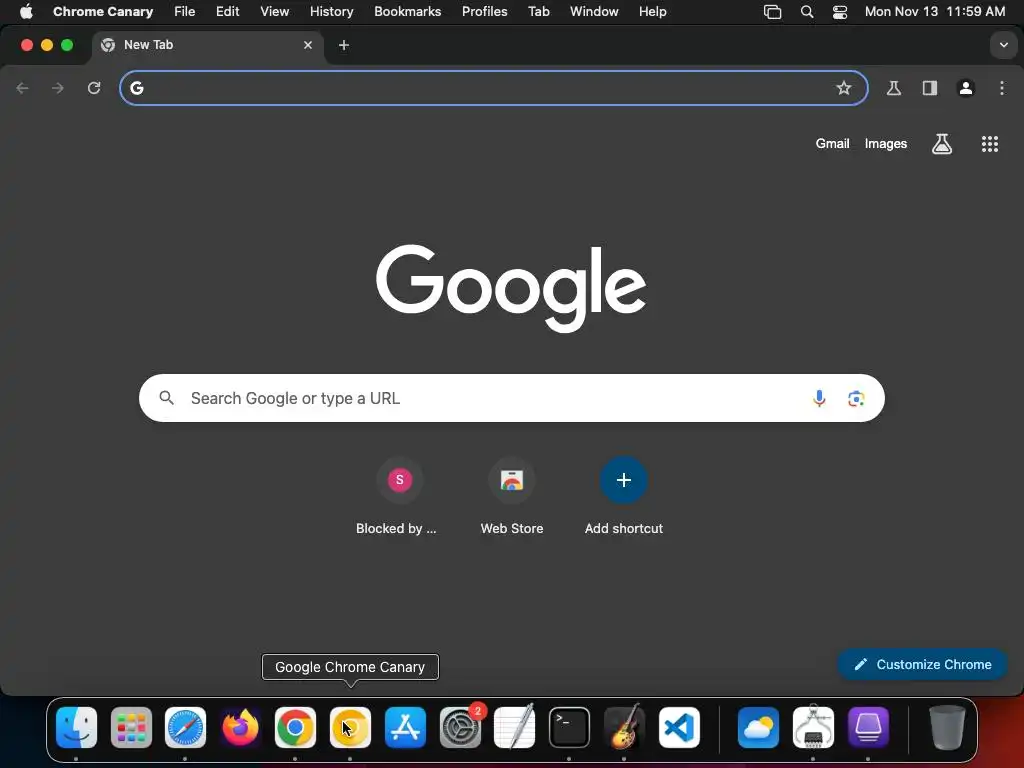Open the cloud weather app in dock

(758, 727)
